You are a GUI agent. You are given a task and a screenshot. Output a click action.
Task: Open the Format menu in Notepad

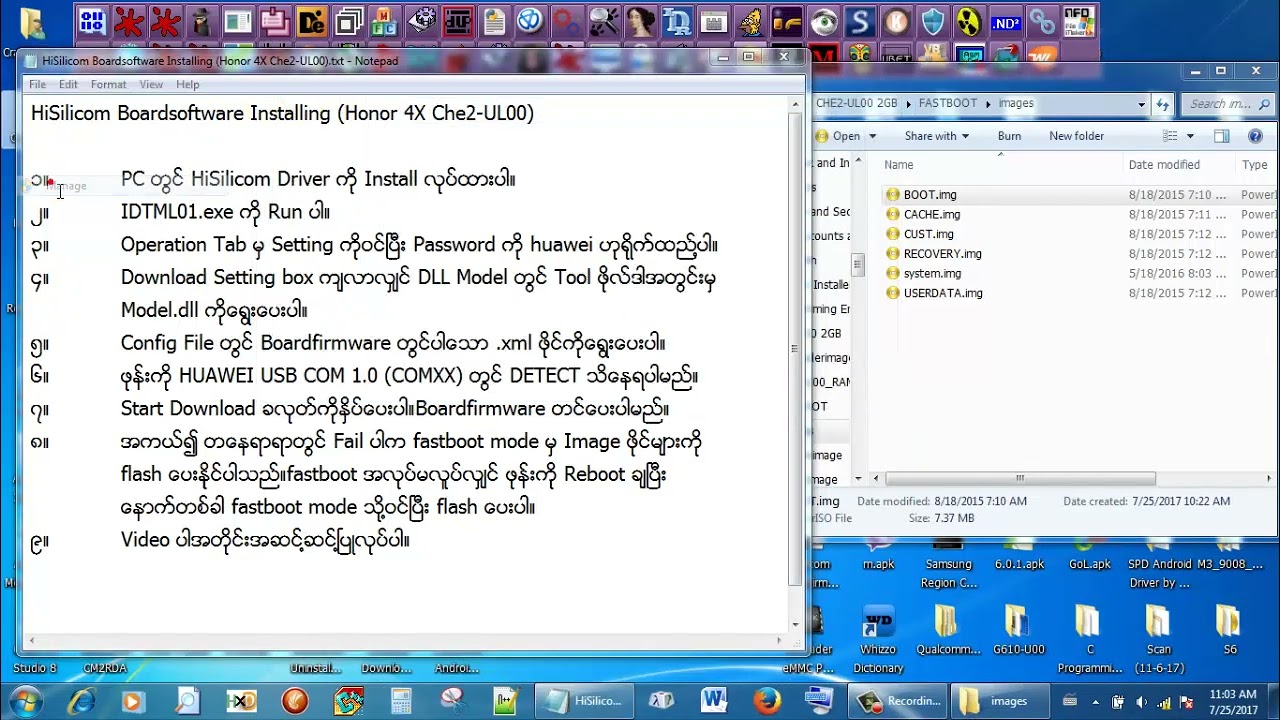coord(108,85)
